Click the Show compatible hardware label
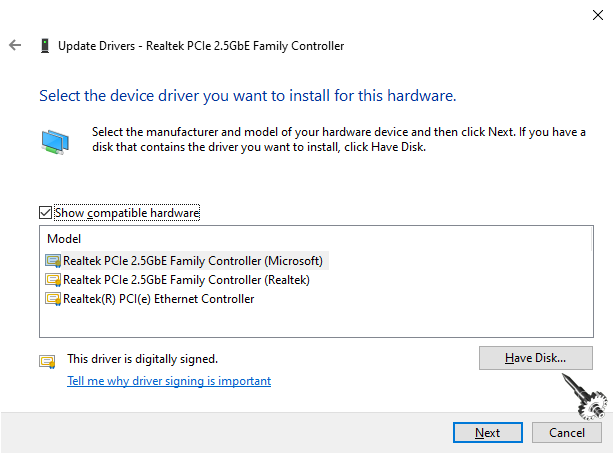 pyautogui.click(x=127, y=213)
